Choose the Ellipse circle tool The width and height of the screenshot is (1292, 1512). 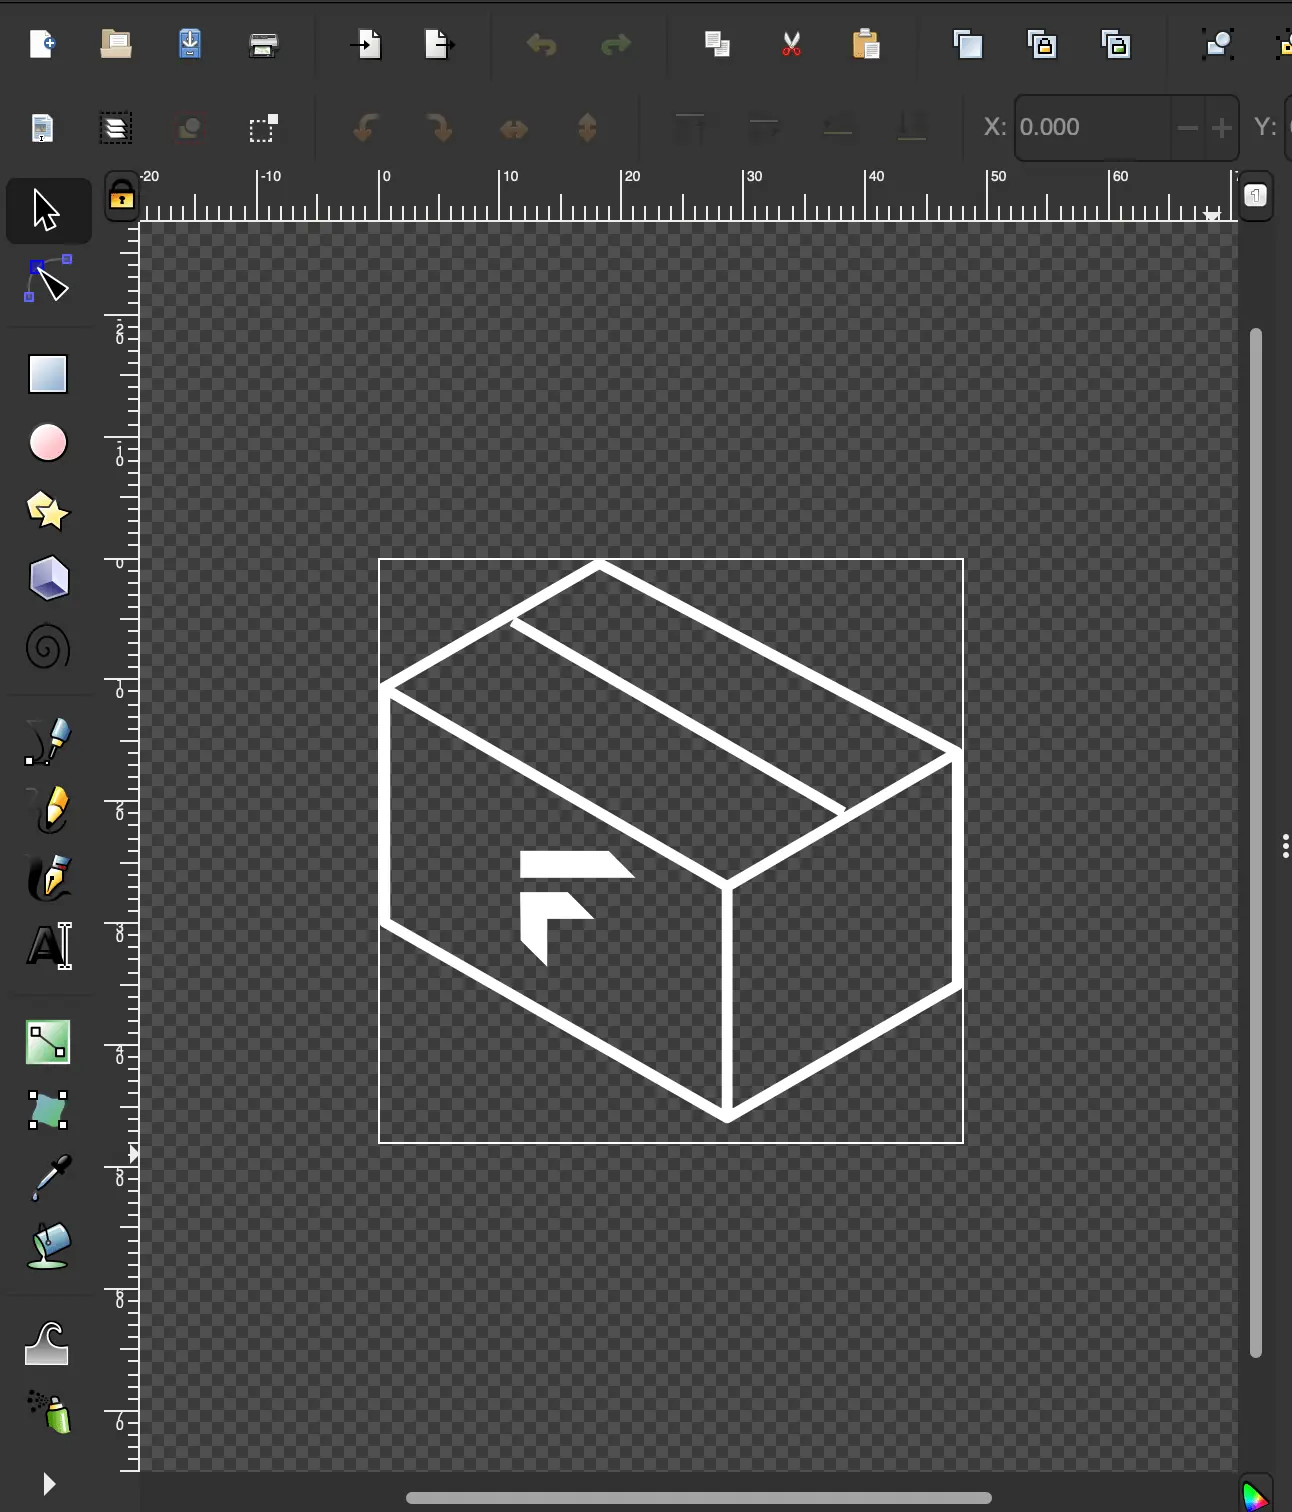[x=48, y=443]
